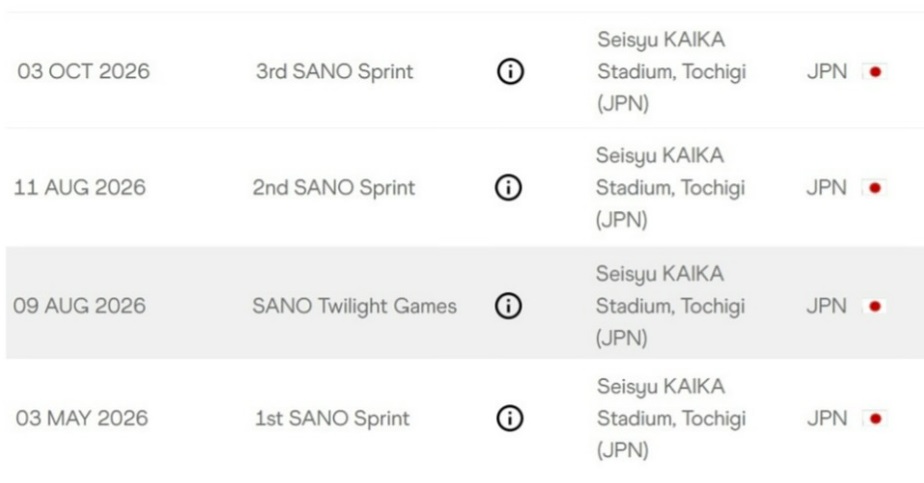Click Japan flag in SANO Twilight Games row
Viewport: 924px width, 483px height.
(x=876, y=306)
